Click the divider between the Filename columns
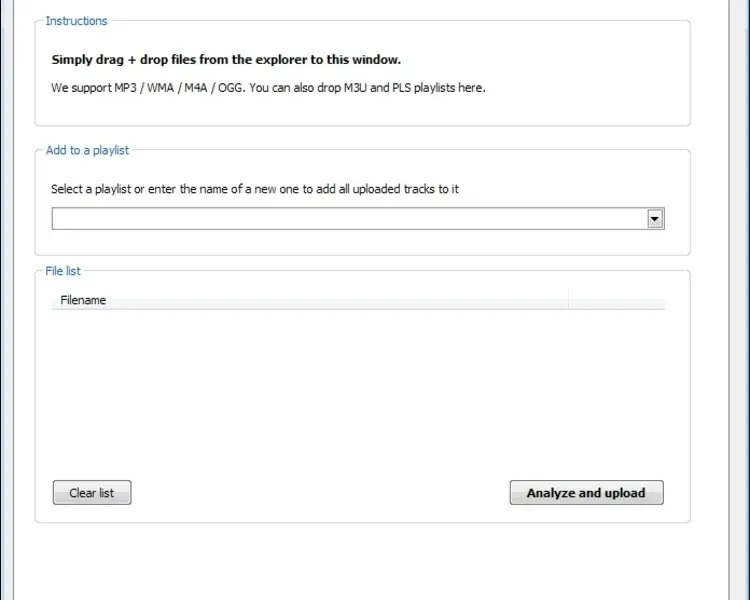The width and height of the screenshot is (750, 600). (x=568, y=300)
